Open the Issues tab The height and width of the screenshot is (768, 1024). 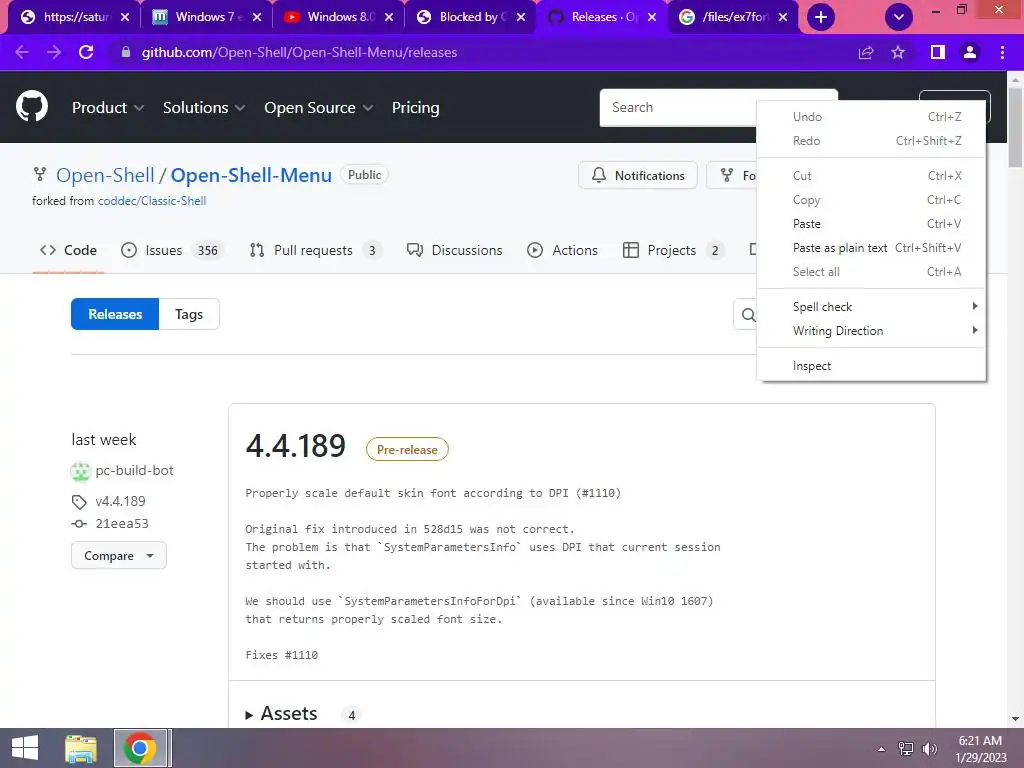(x=172, y=250)
